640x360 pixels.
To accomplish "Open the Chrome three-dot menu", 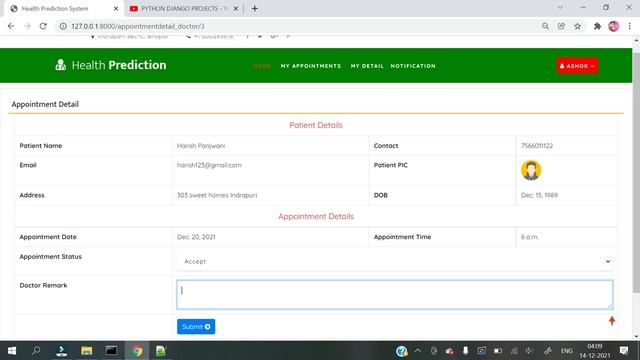I will 630,26.
